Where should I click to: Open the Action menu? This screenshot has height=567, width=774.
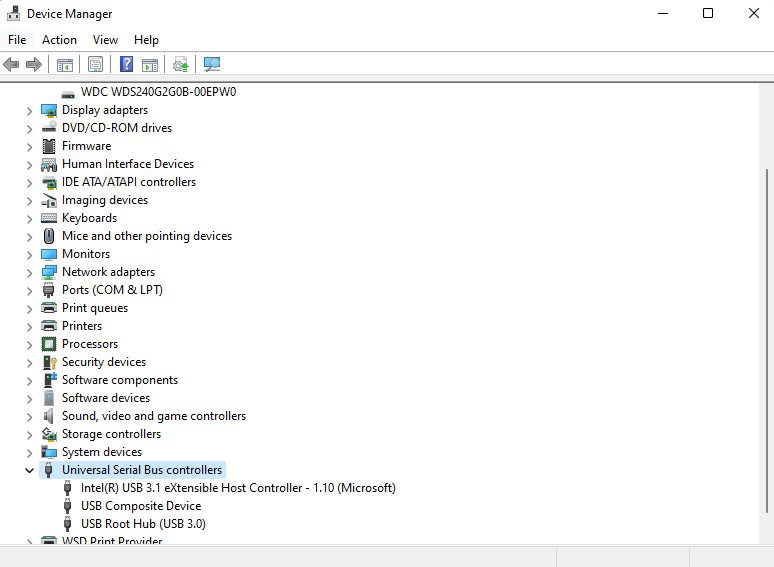pyautogui.click(x=59, y=39)
